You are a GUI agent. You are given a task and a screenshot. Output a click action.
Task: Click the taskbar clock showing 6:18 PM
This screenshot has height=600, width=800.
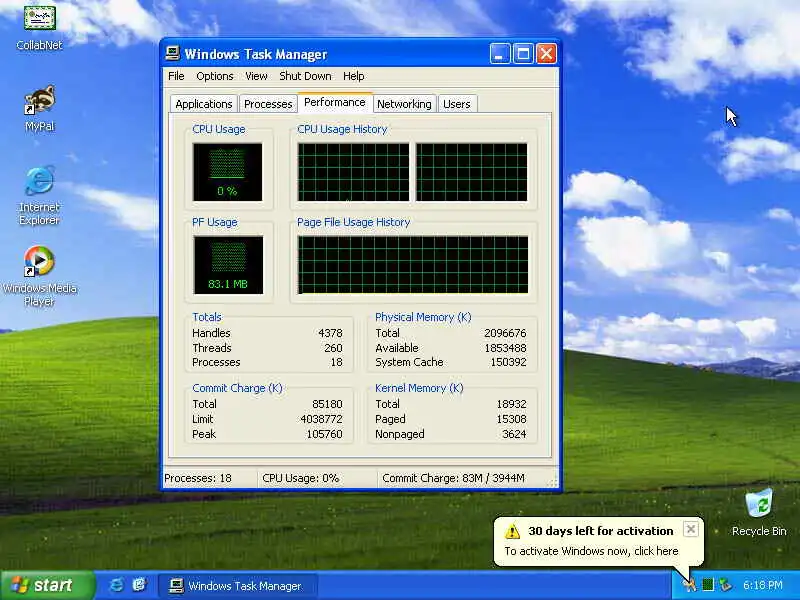[x=762, y=585]
